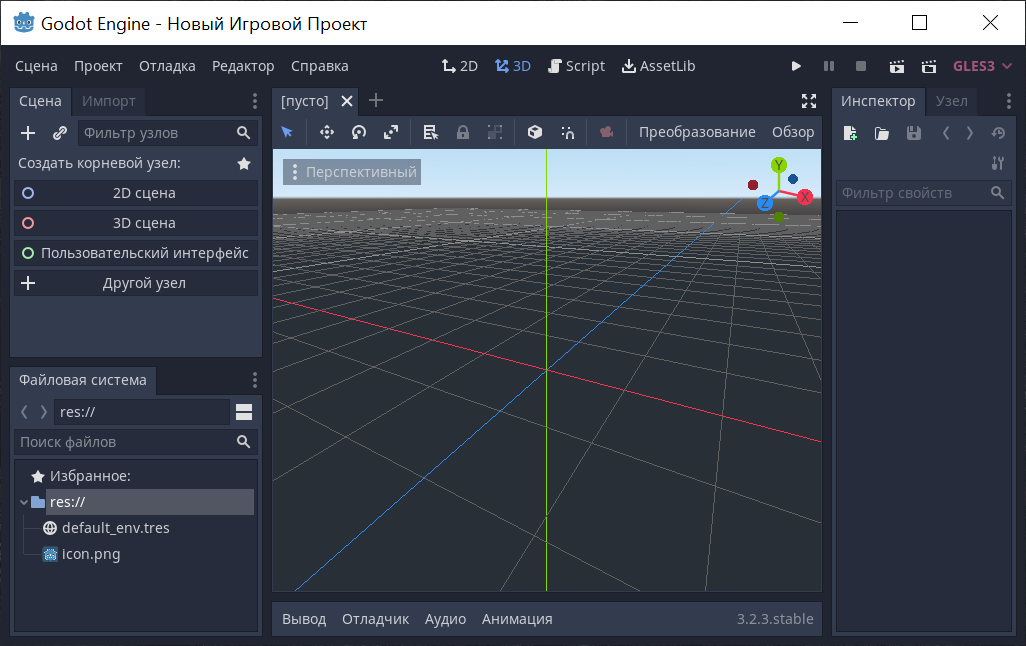Pause the running scene
1026x646 pixels.
coord(829,66)
